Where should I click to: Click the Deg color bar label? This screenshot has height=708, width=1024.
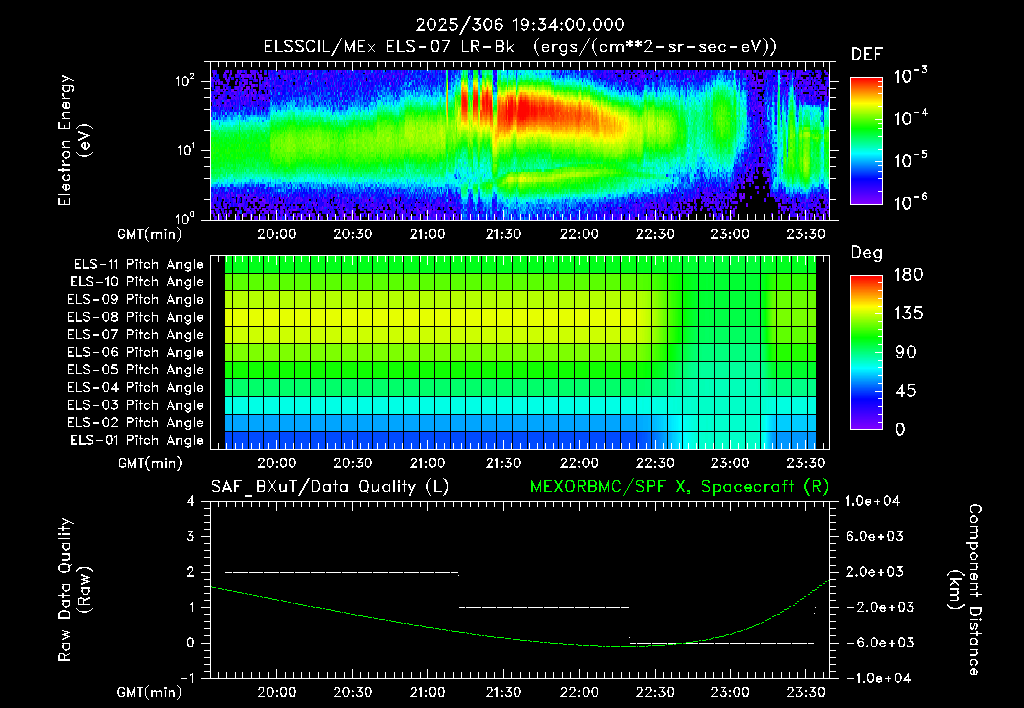point(866,253)
